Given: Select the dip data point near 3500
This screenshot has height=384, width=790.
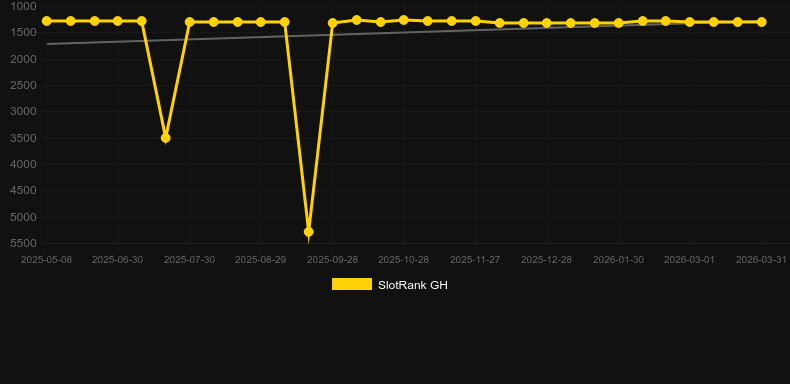Looking at the screenshot, I should point(165,138).
